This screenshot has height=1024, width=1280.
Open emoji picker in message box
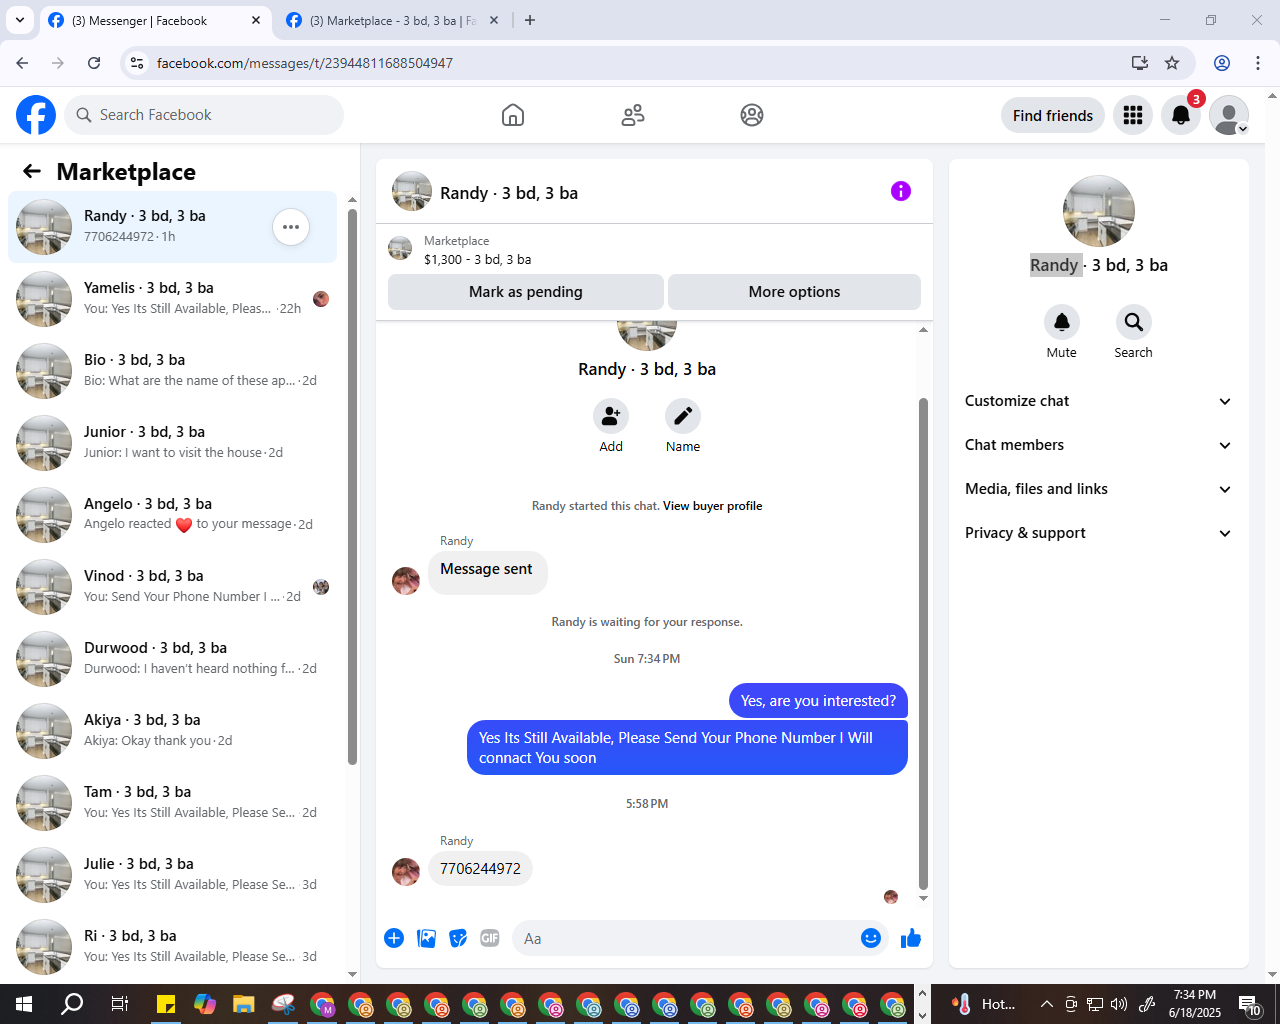(x=871, y=938)
